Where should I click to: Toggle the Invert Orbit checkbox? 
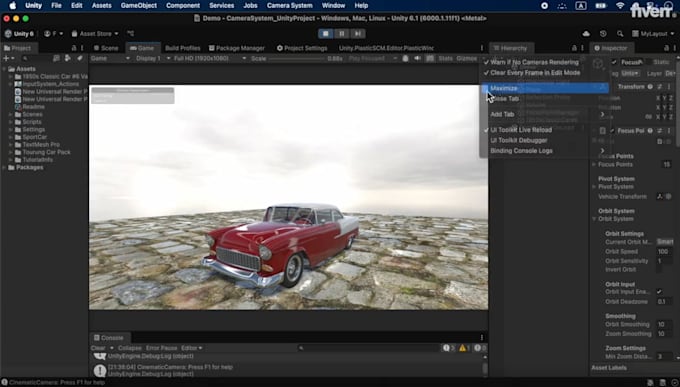tap(659, 269)
